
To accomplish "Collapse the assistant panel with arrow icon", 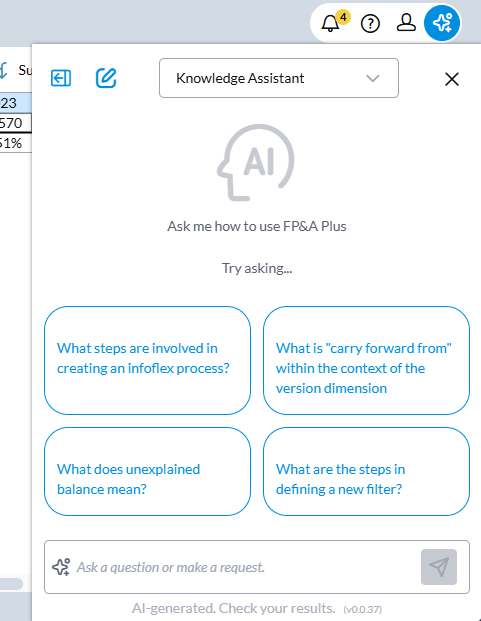I will pos(61,78).
